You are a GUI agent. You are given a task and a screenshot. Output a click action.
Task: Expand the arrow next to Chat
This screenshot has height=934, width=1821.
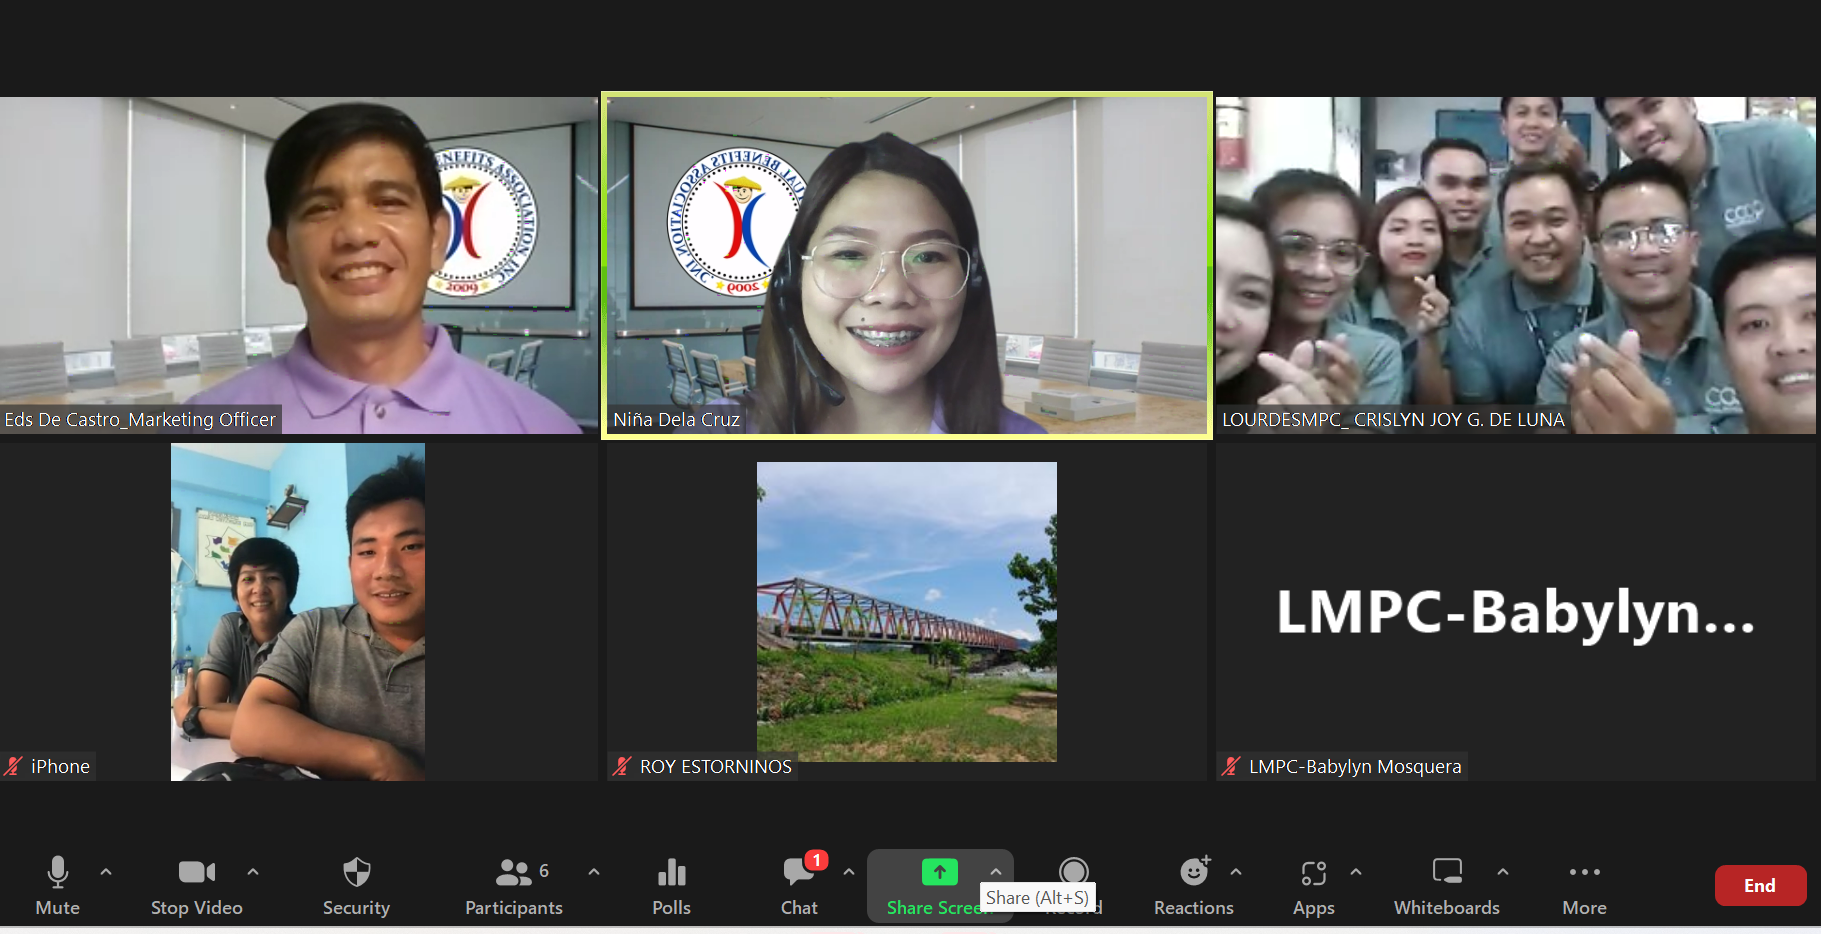[849, 872]
